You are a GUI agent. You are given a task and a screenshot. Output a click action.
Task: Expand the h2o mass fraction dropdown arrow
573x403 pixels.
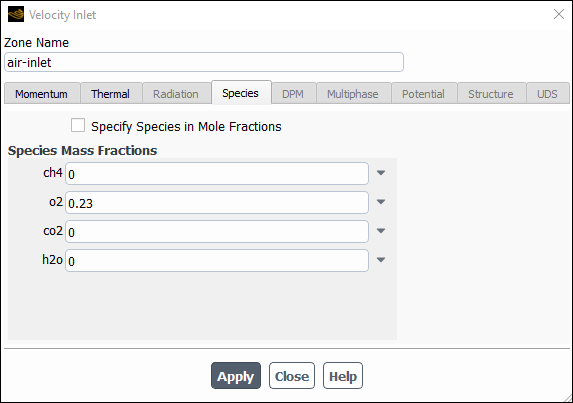point(381,260)
